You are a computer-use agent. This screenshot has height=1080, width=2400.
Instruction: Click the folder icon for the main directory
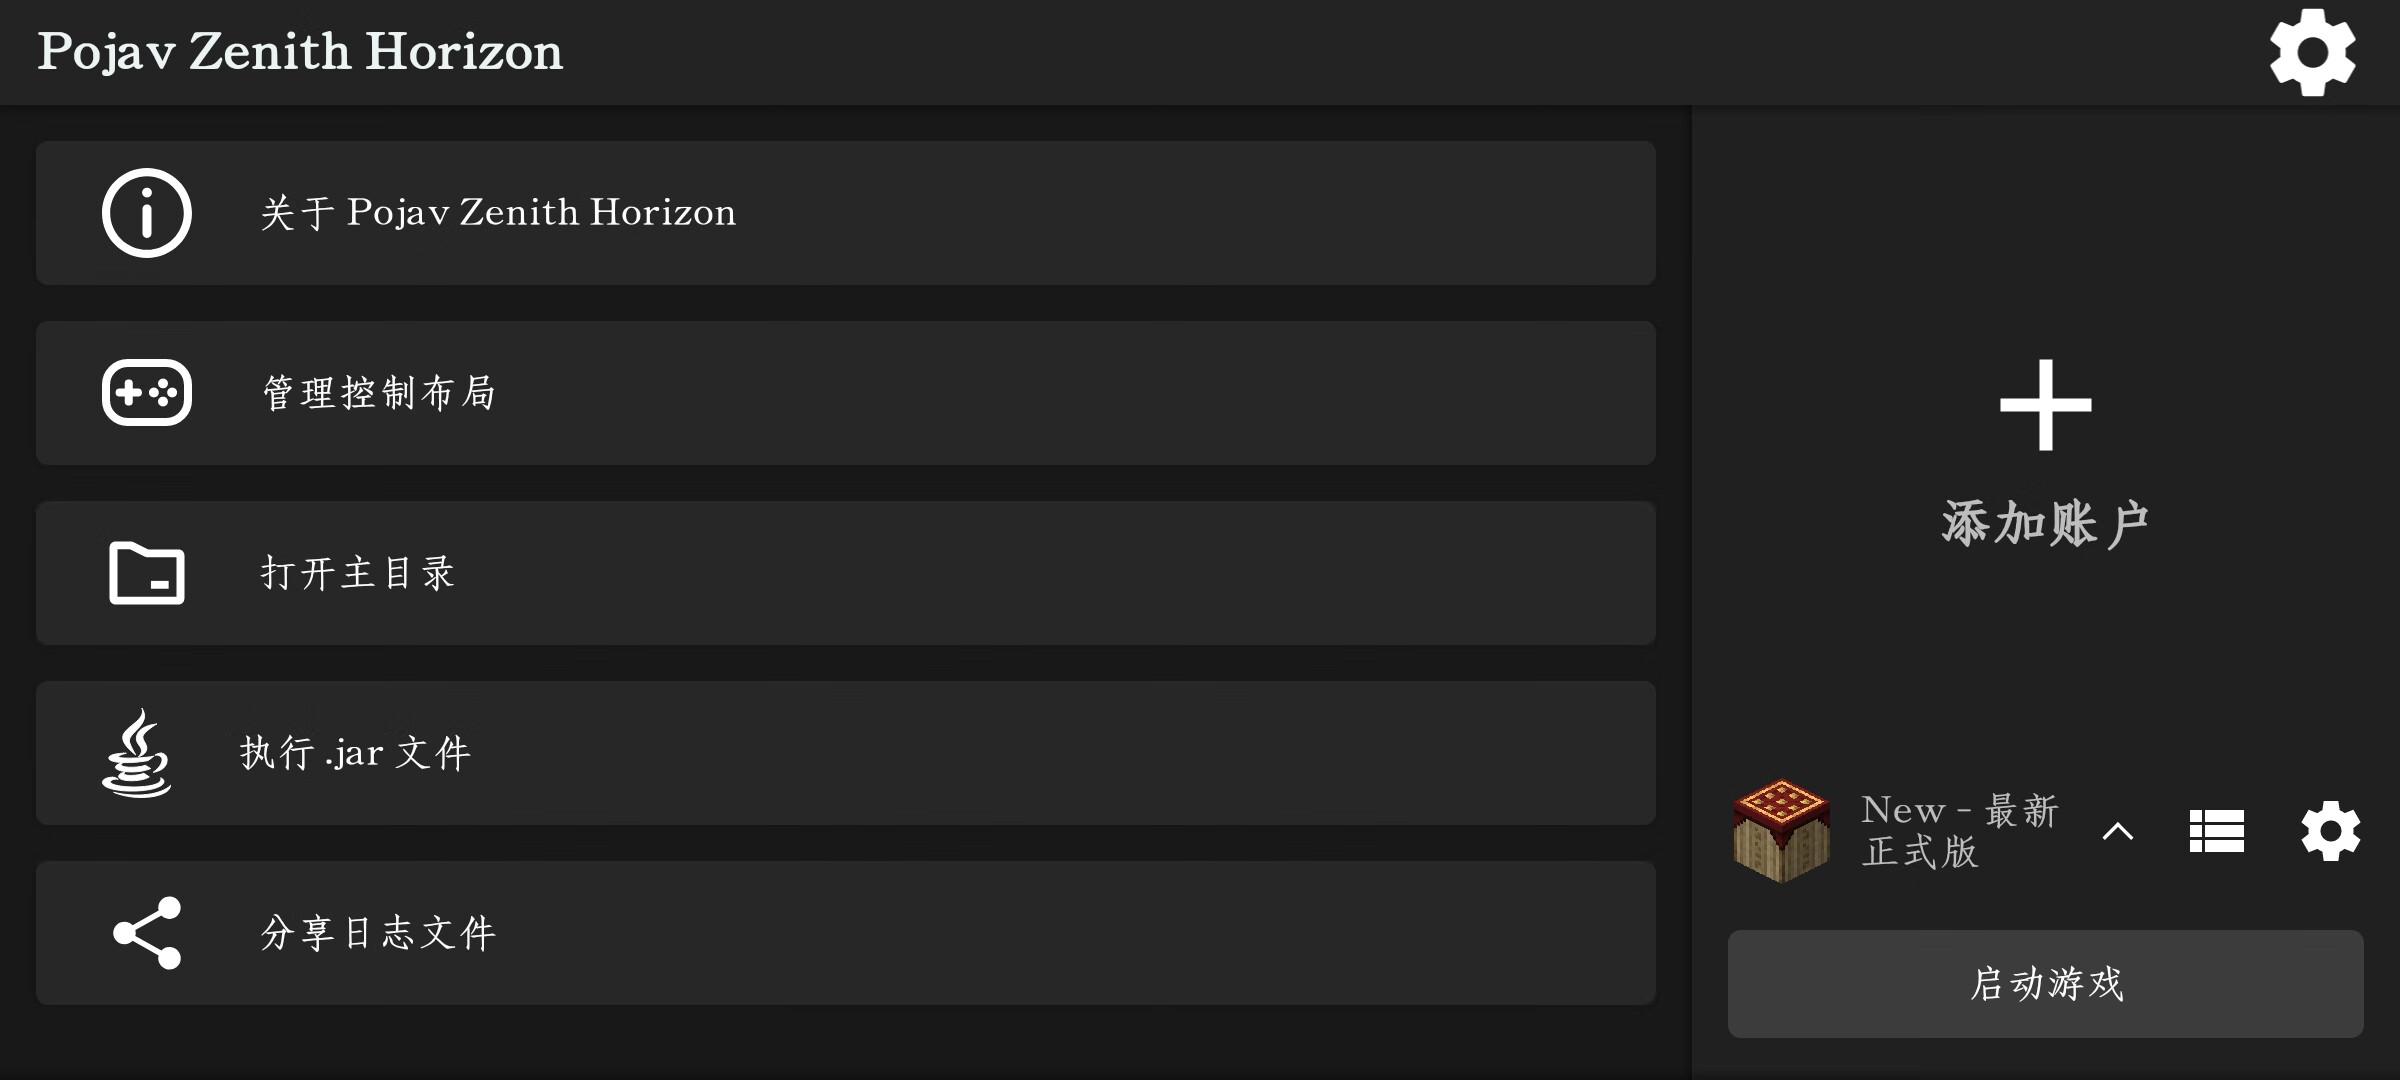click(147, 573)
